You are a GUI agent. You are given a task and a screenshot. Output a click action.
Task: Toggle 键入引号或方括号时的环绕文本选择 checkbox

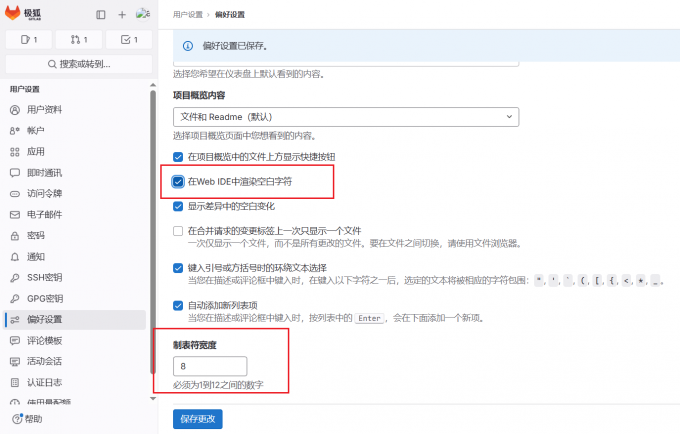(x=178, y=268)
